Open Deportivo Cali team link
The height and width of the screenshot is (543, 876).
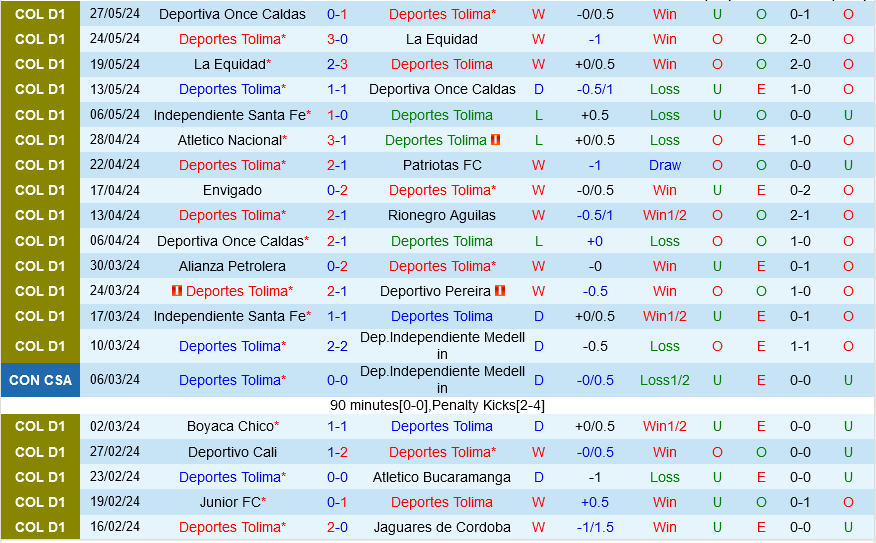point(232,452)
